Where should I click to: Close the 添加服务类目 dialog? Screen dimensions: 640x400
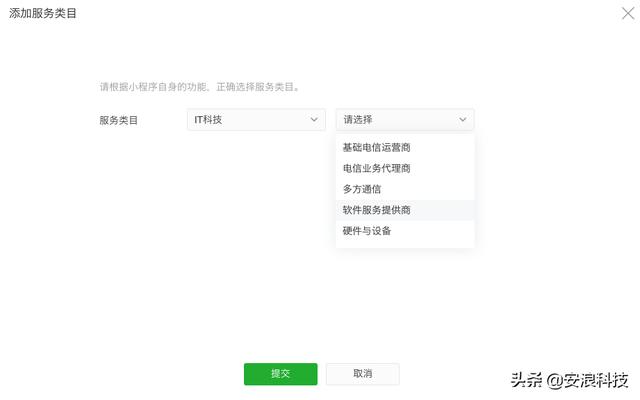pyautogui.click(x=628, y=13)
